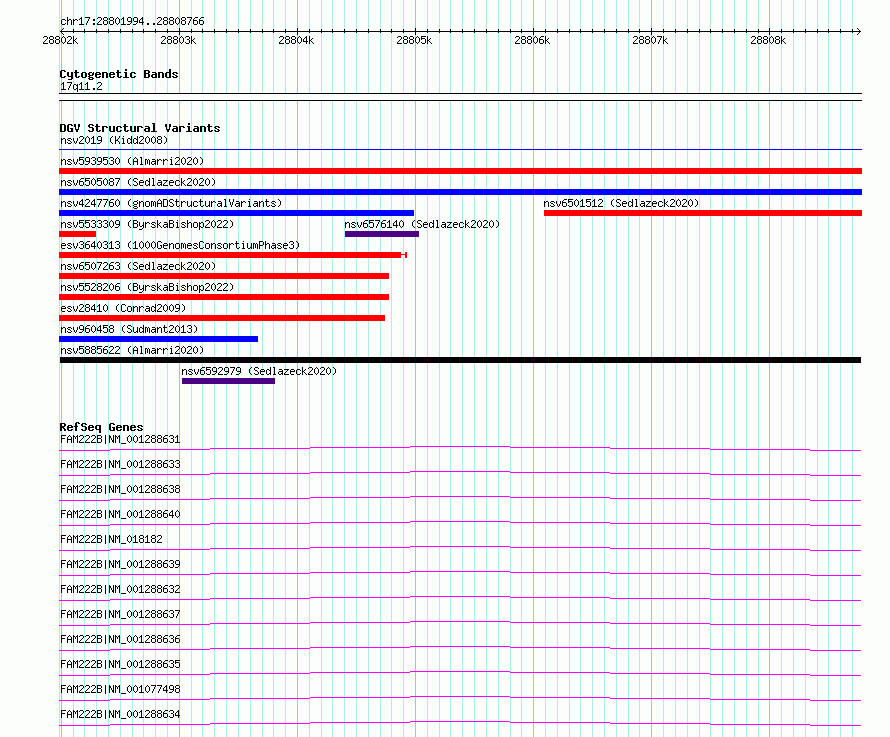Viewport: 890px width, 737px height.
Task: Click the 28803k ruler label
Action: pos(178,40)
